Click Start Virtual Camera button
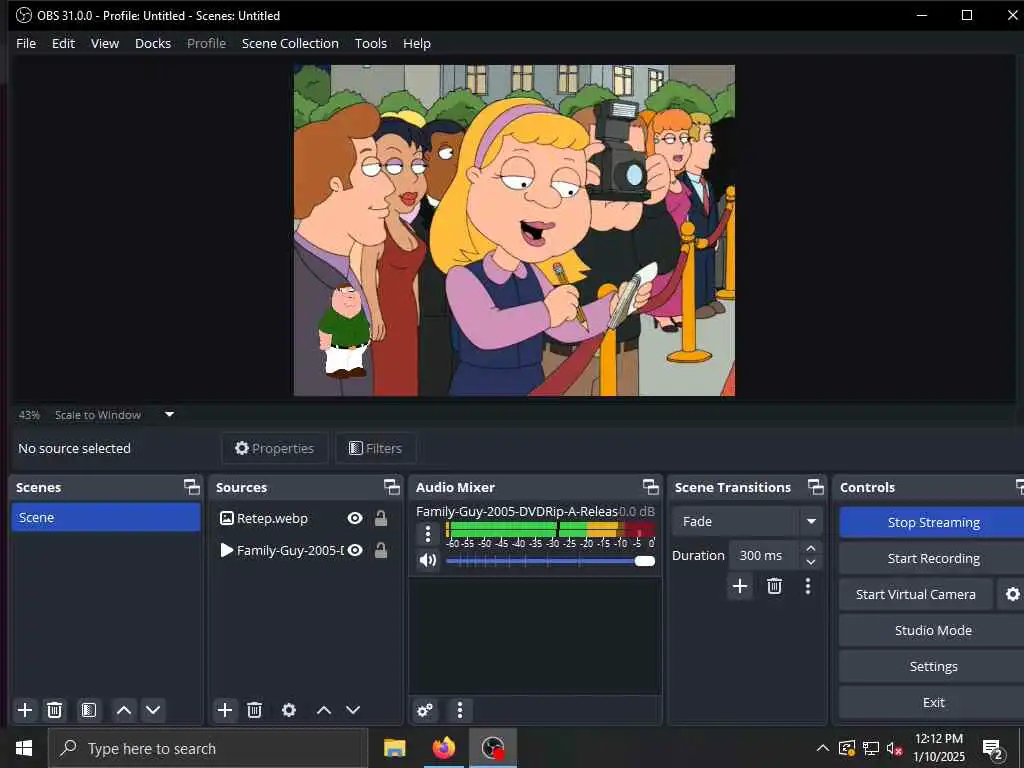 point(916,594)
